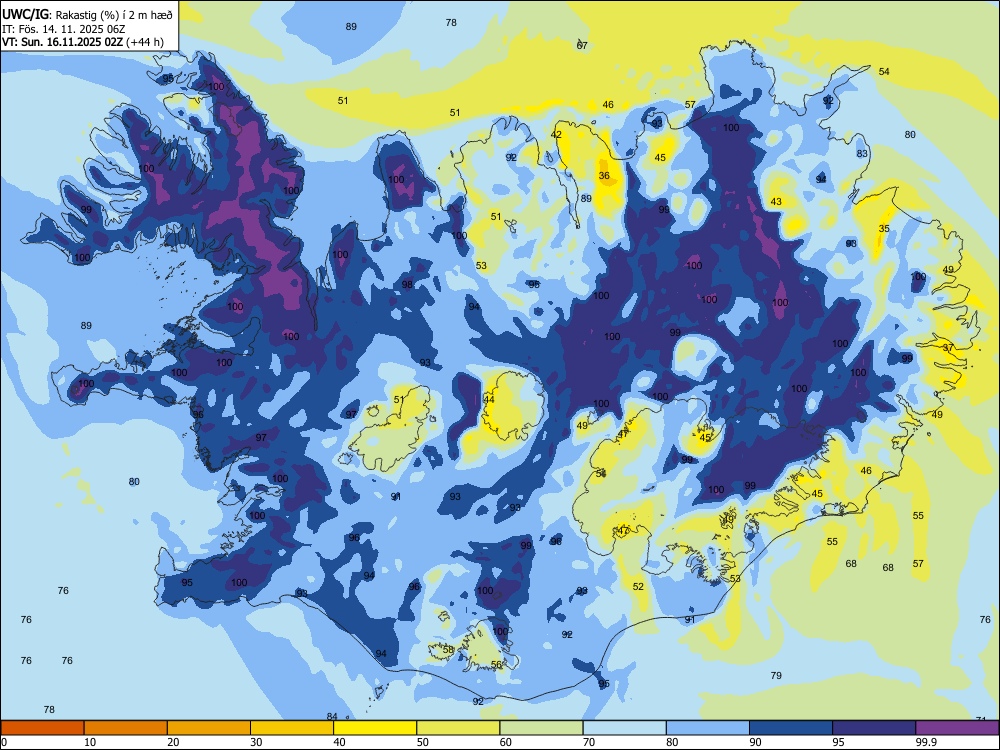Select the amber 30–40 legend swatch
The width and height of the screenshot is (1000, 750).
tap(292, 728)
